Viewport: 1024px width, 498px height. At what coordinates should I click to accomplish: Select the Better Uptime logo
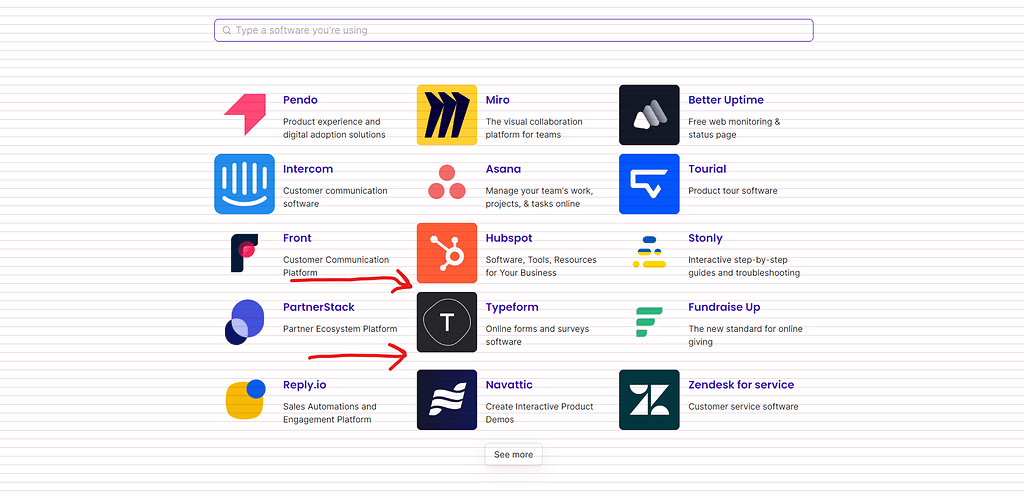(649, 115)
